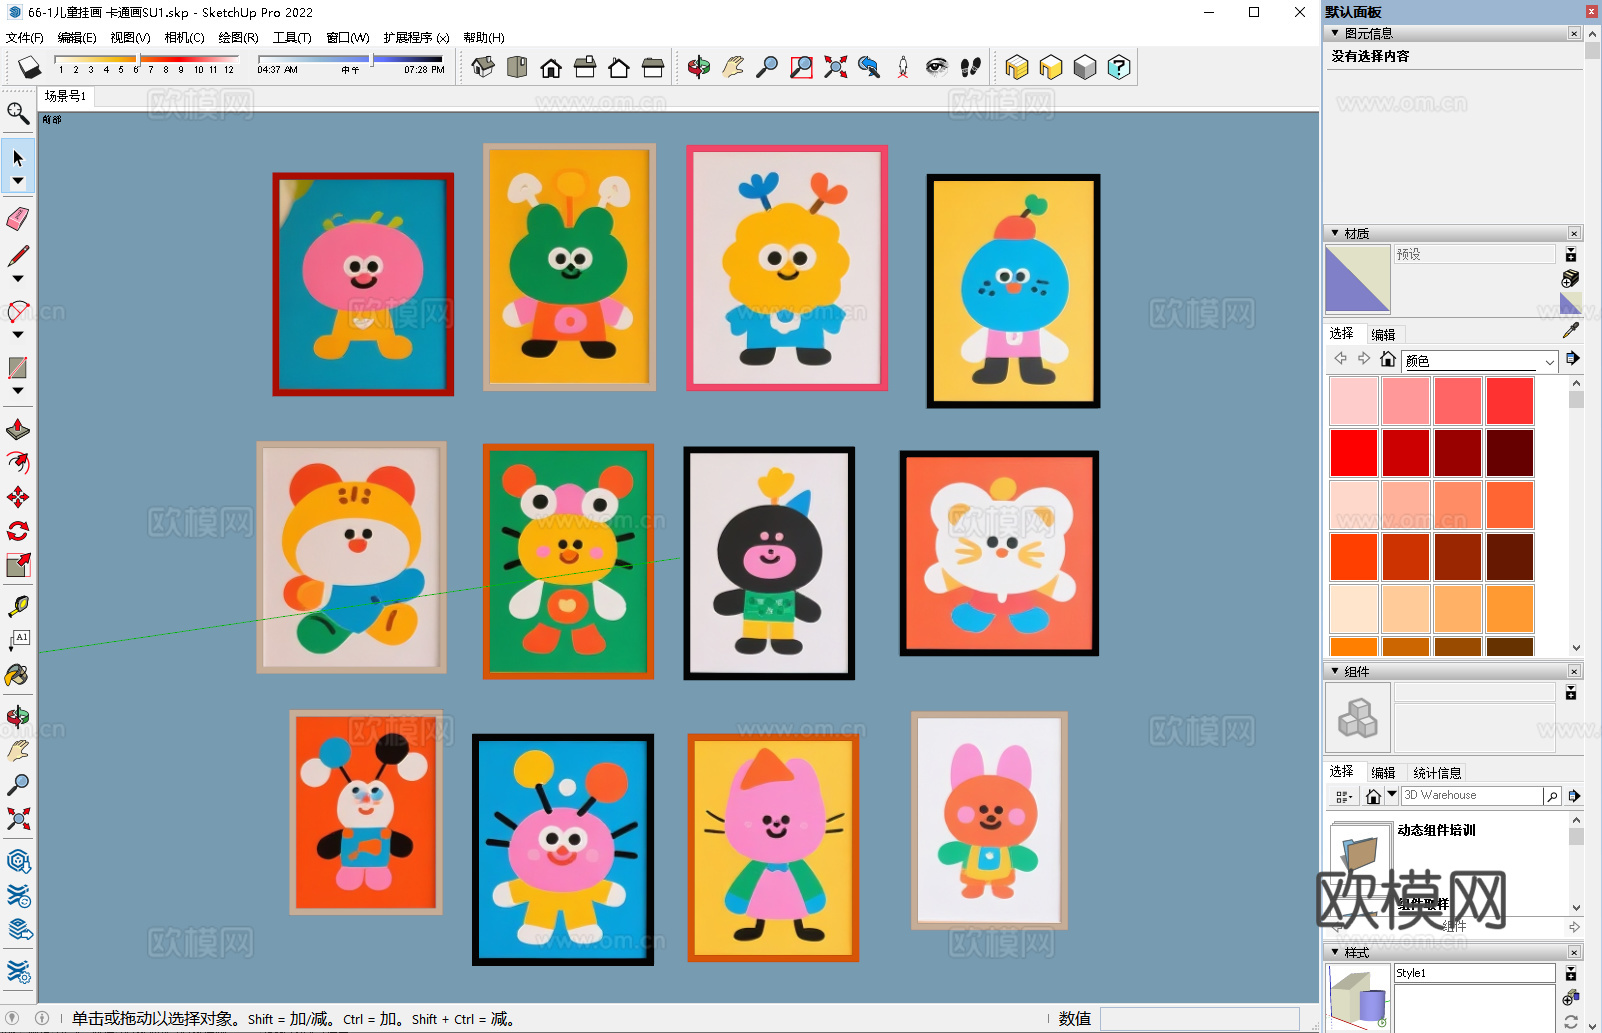This screenshot has height=1033, width=1602.
Task: Open the 颜色 material library dropdown
Action: [1549, 361]
